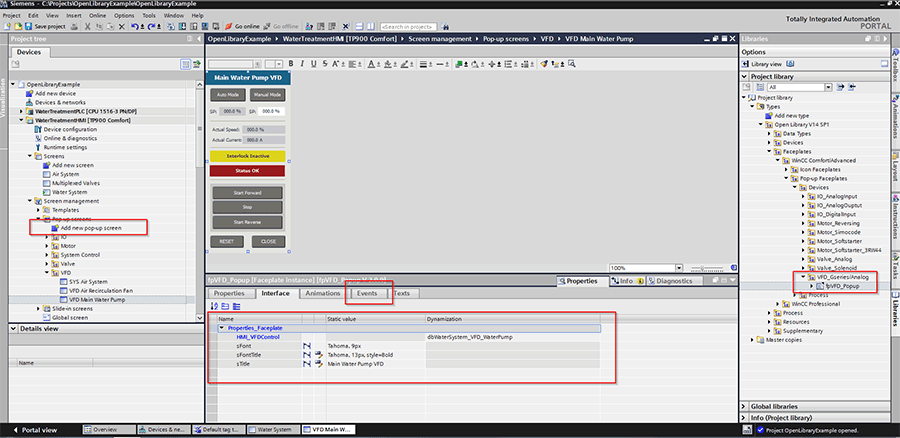900x438 pixels.
Task: Toggle Bold text formatting
Action: tap(291, 64)
